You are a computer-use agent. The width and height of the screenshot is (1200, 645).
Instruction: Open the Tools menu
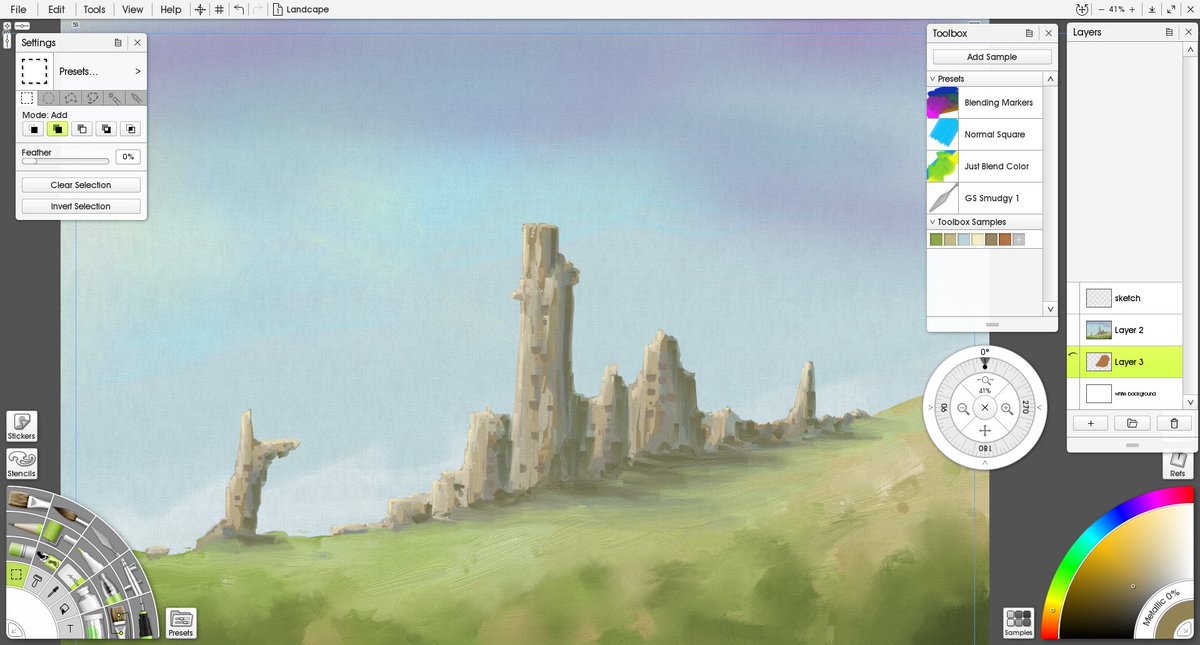(94, 9)
